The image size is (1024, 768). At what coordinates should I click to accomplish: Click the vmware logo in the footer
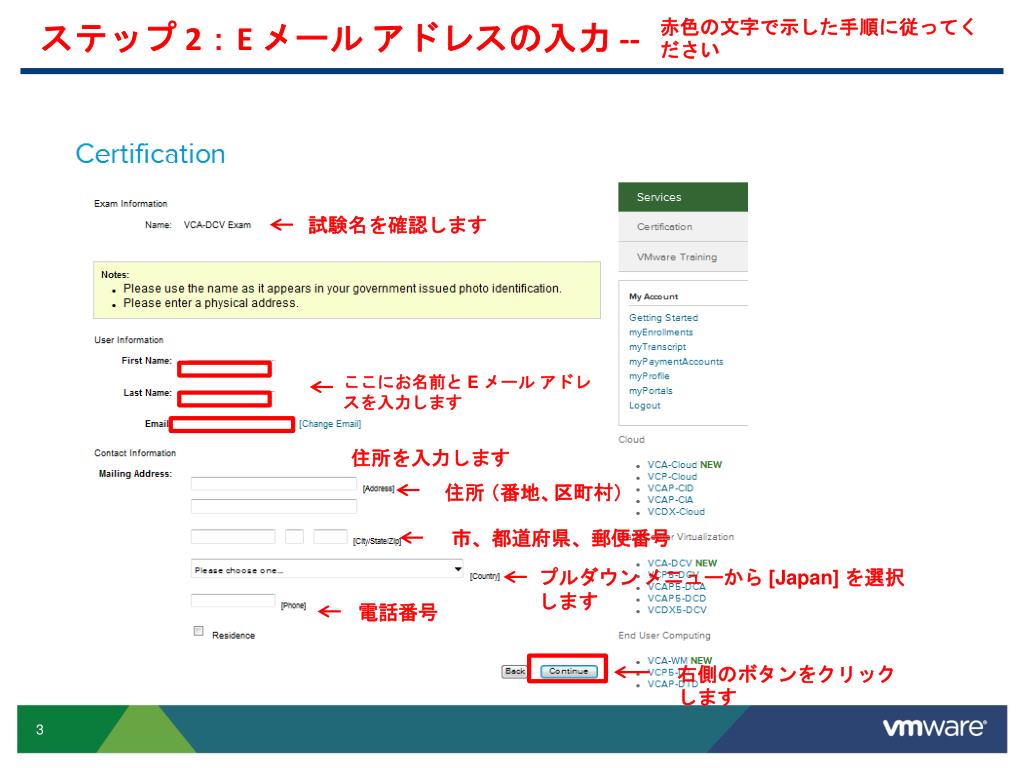(x=935, y=728)
